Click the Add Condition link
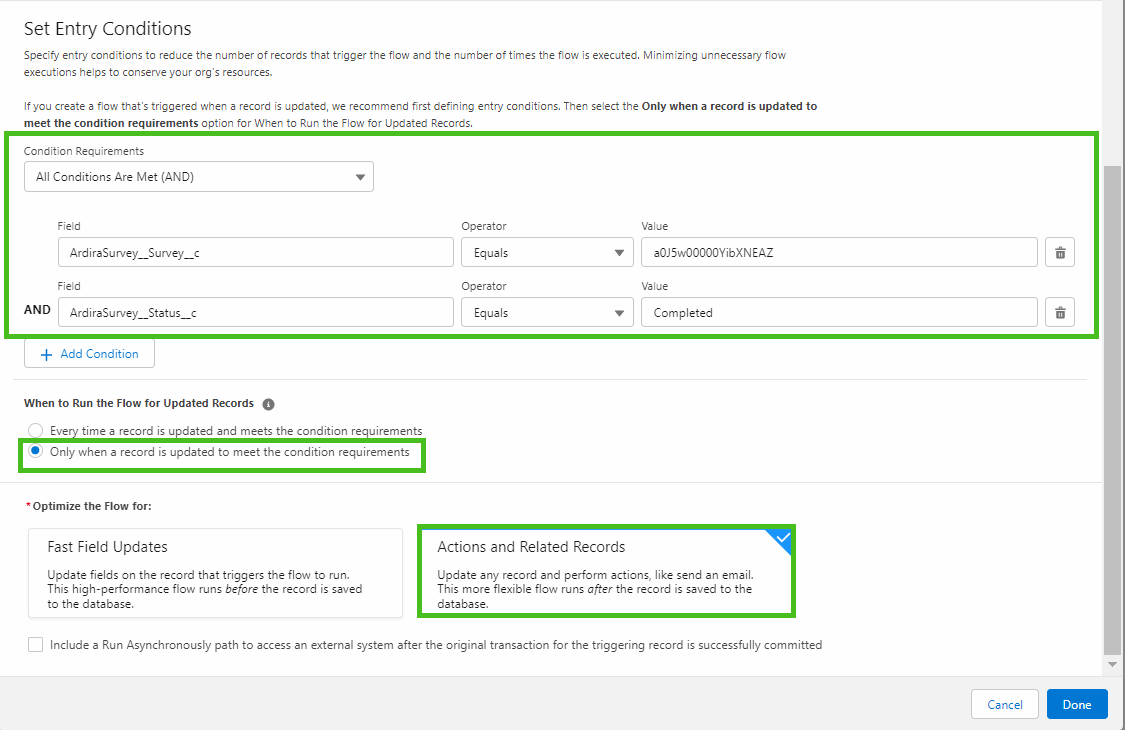The height and width of the screenshot is (730, 1125). [x=99, y=354]
